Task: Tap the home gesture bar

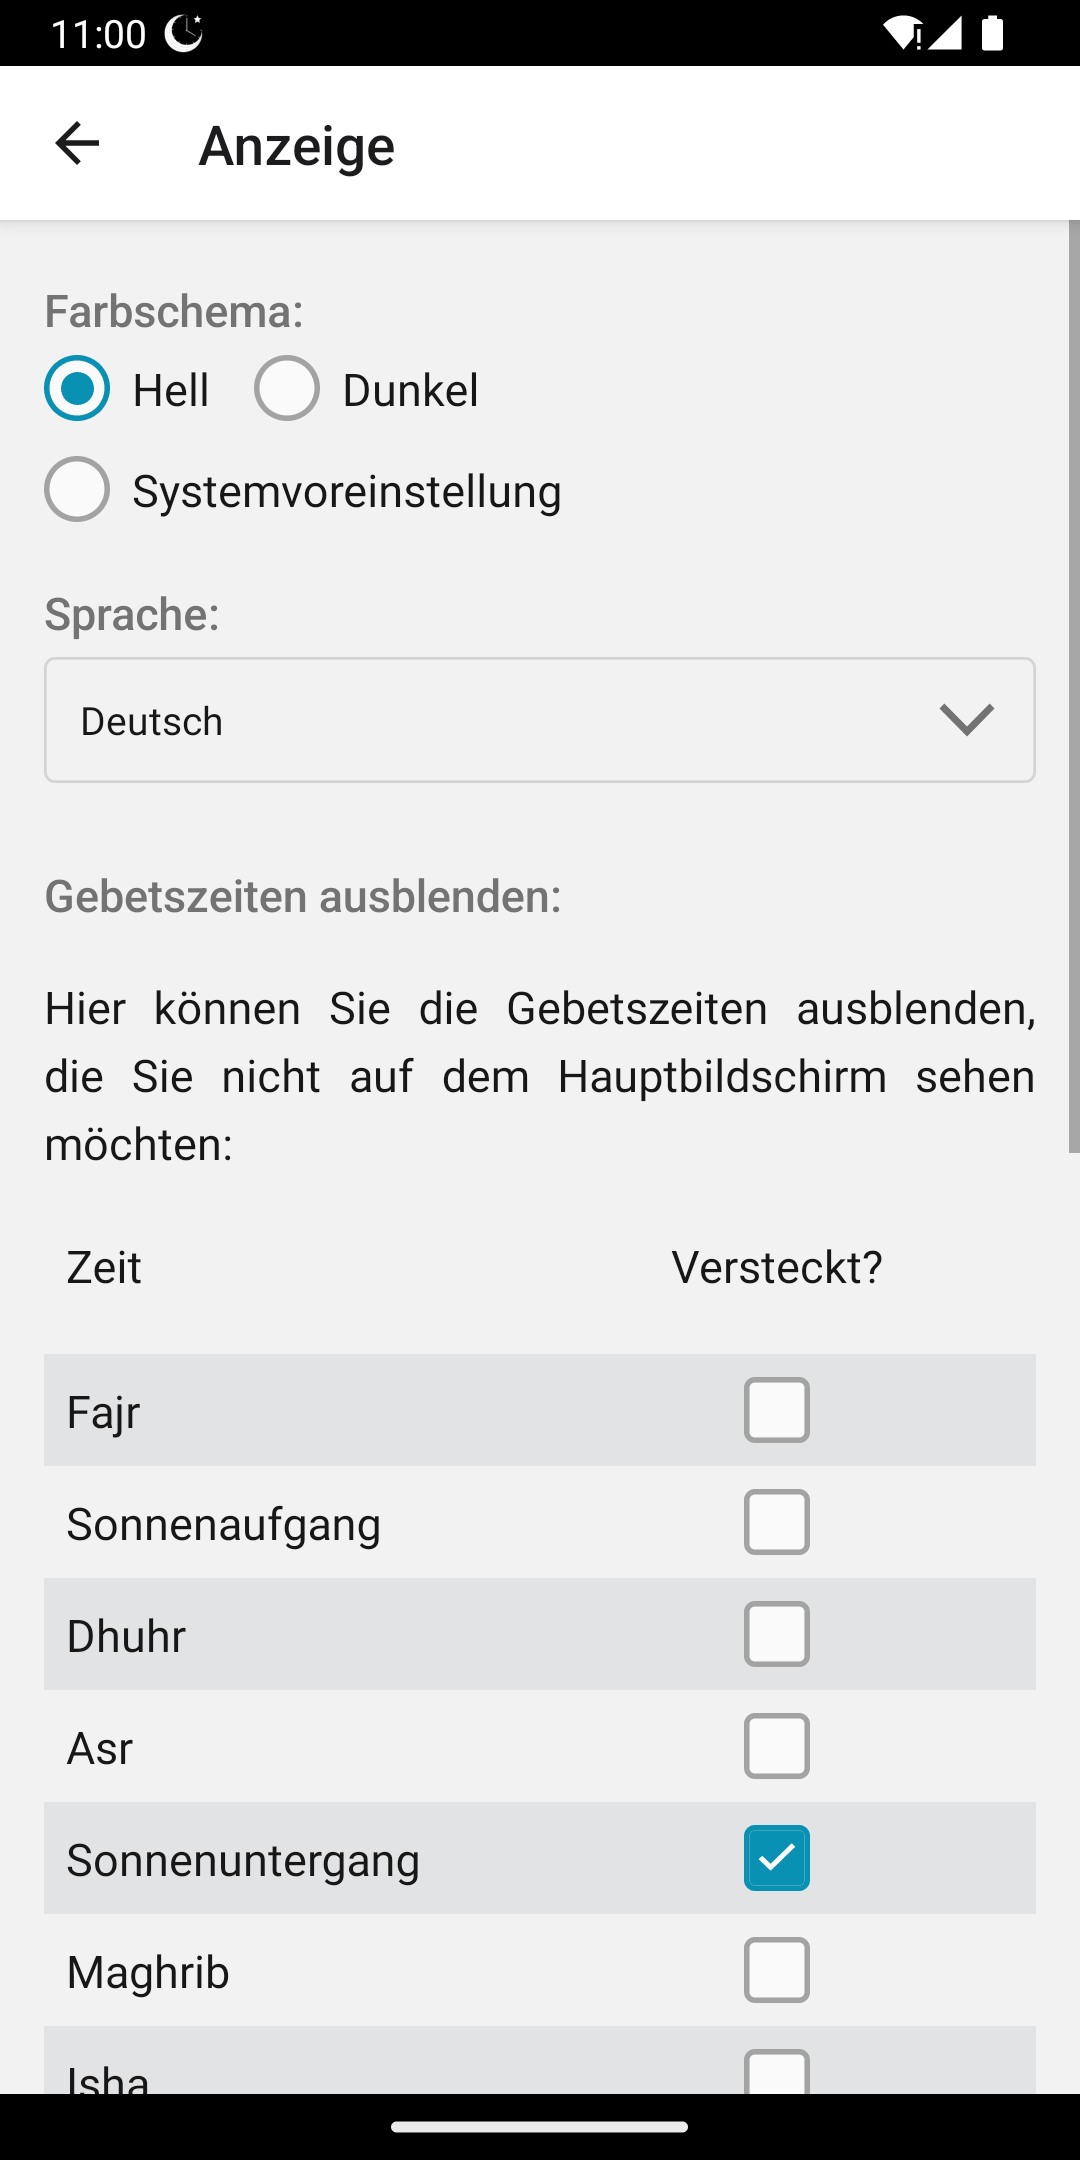Action: click(x=540, y=2127)
